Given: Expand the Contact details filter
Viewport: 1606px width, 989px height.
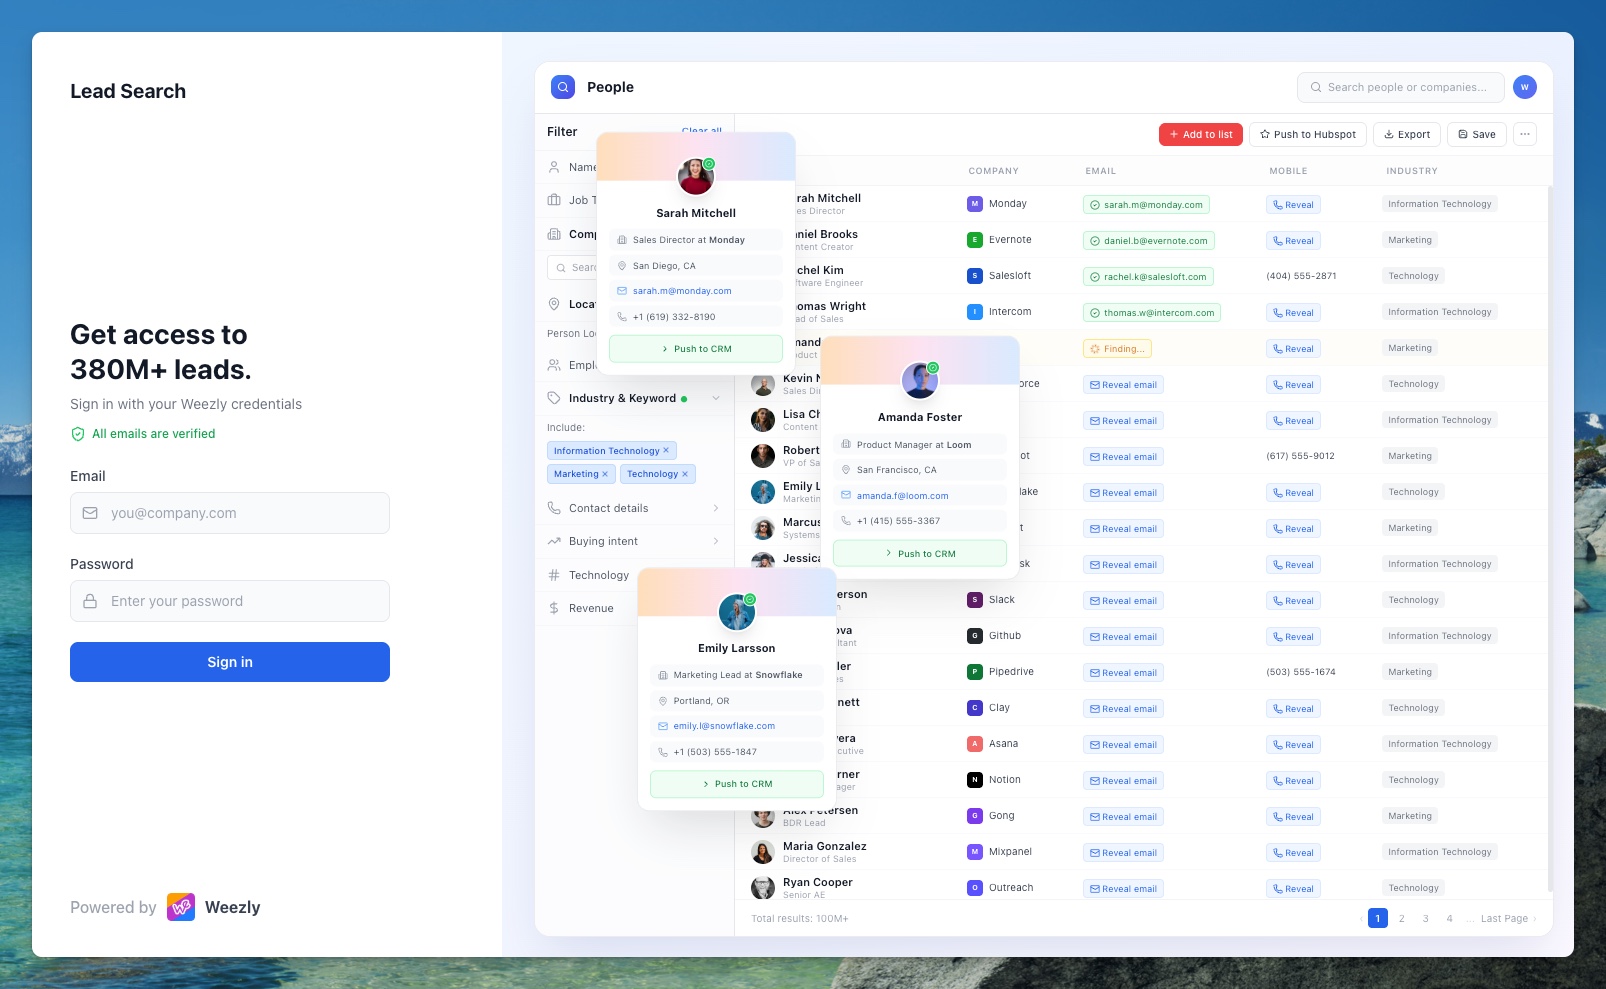Looking at the screenshot, I should (x=716, y=508).
